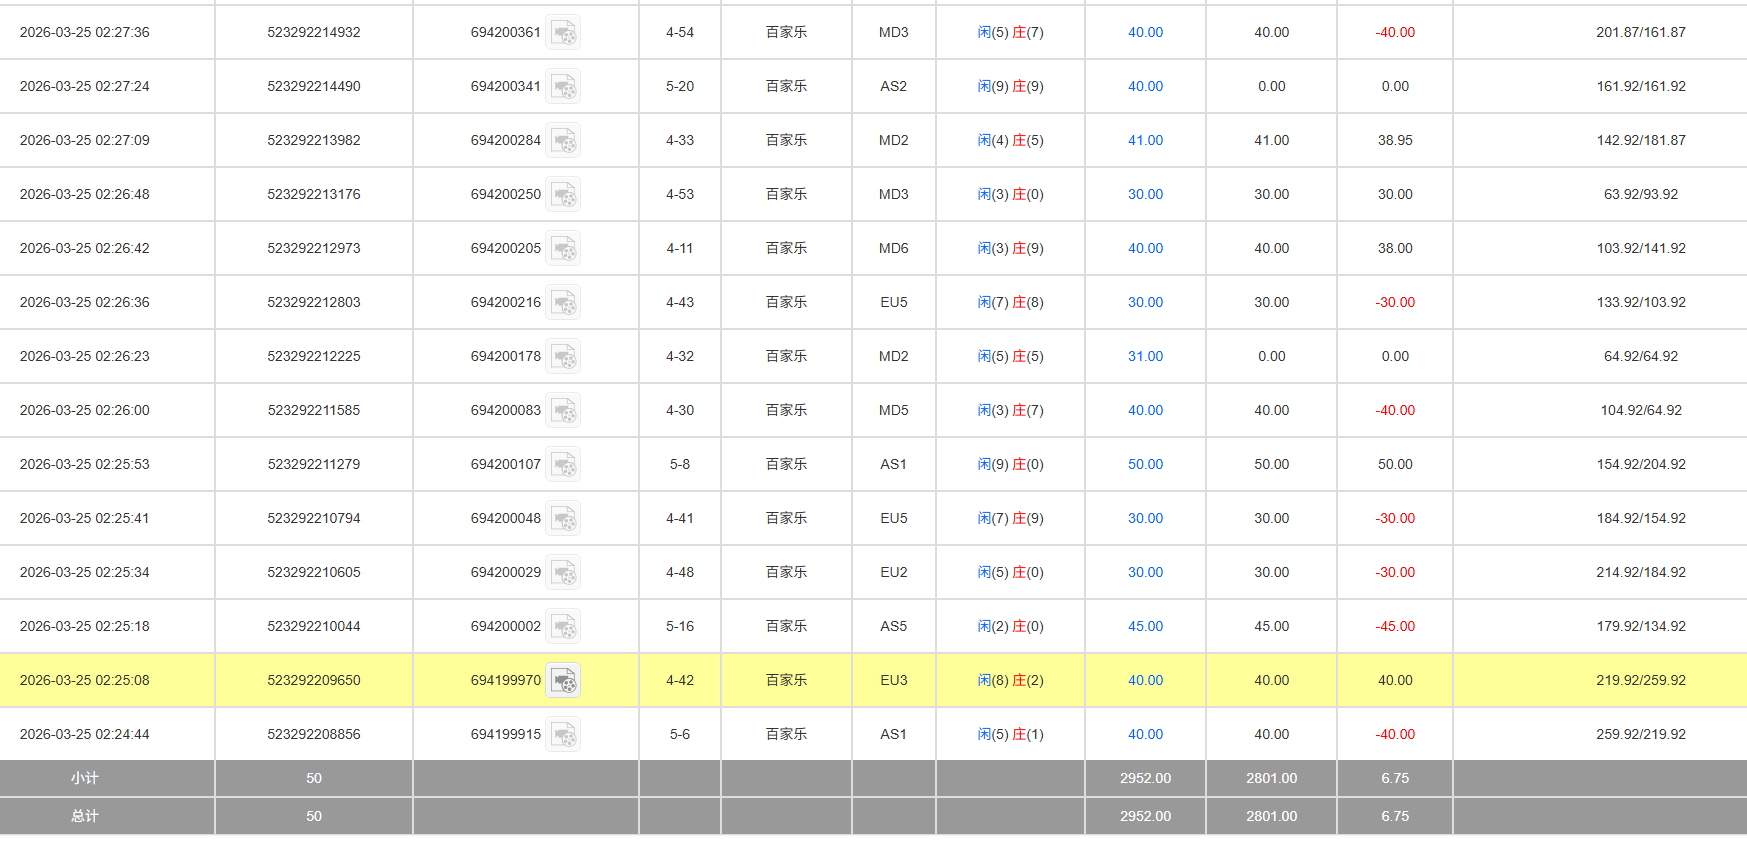Click the blue 45.00 bet amount
Screen dimensions: 1747x849
(1145, 627)
